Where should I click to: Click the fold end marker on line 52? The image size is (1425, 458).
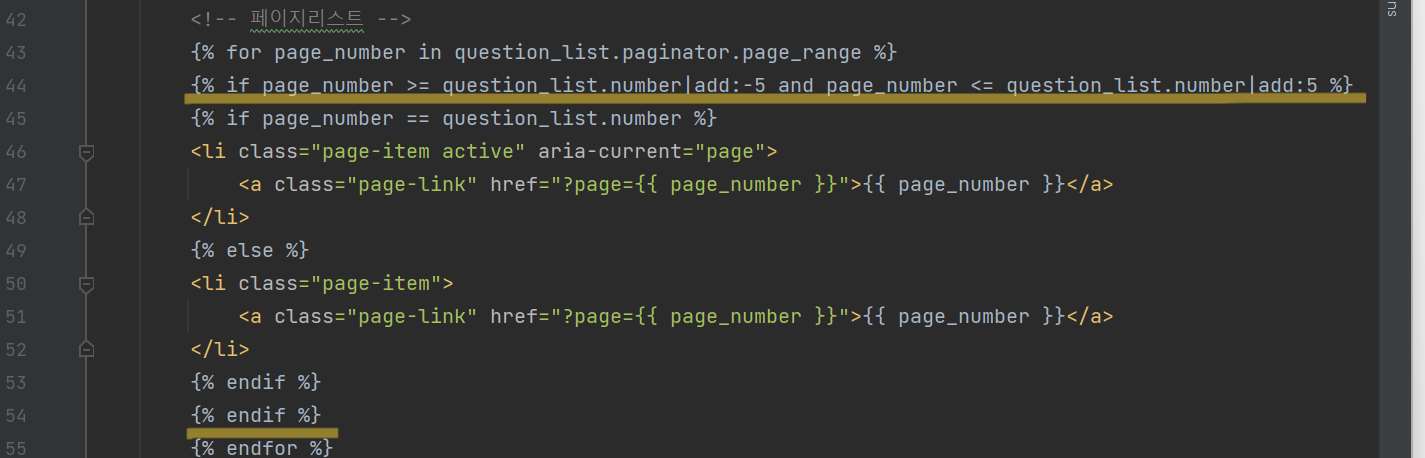tap(86, 349)
